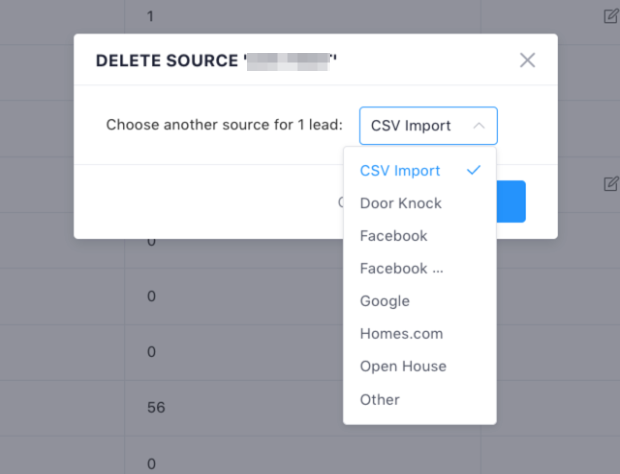Click the table cell showing 1

pos(150,17)
